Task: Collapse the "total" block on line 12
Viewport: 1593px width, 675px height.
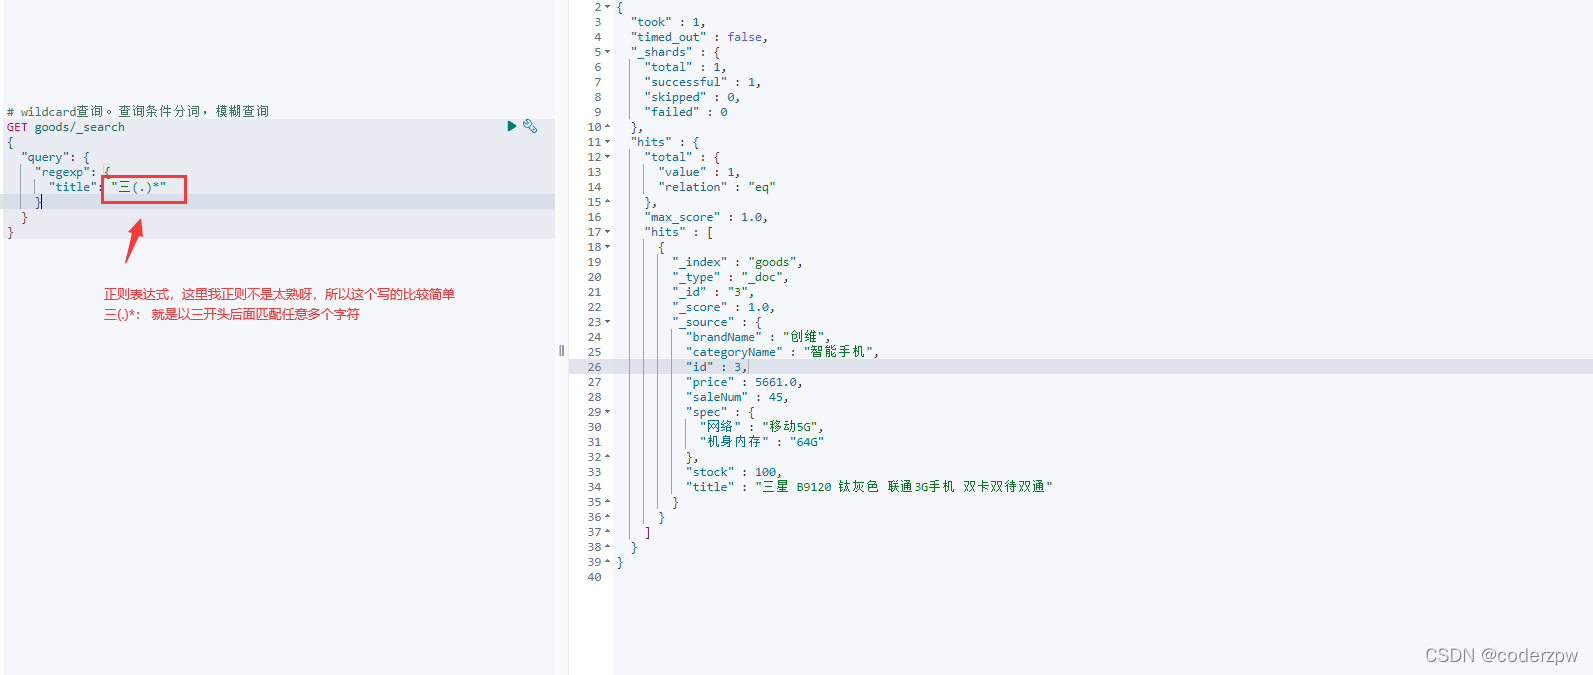Action: tap(607, 157)
